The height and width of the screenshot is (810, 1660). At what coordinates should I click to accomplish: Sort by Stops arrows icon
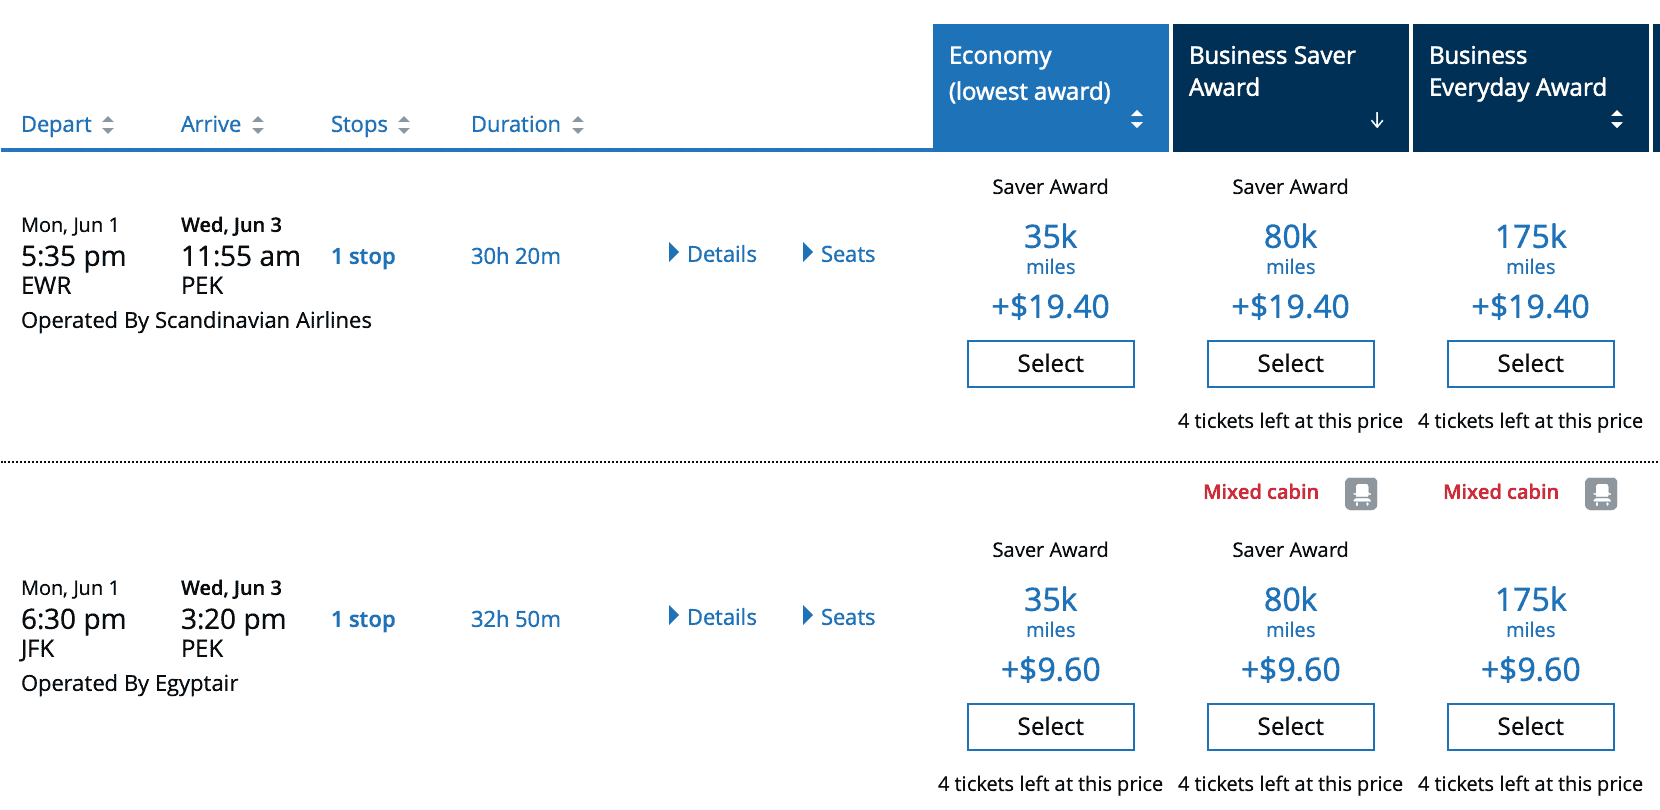tap(404, 125)
